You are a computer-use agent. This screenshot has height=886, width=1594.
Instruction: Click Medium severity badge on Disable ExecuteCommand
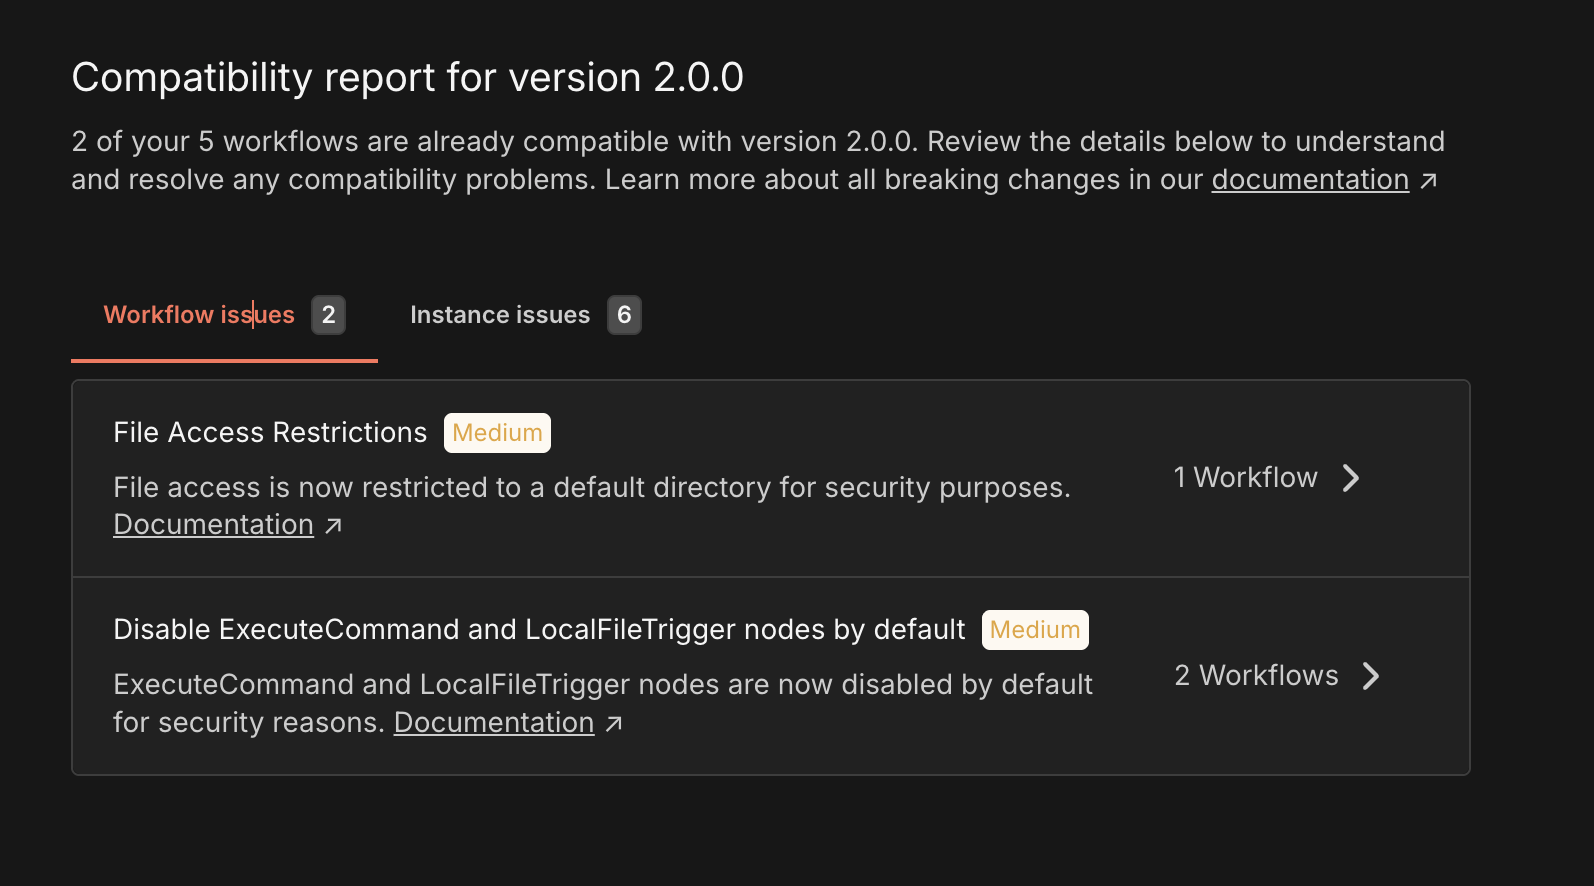click(1035, 630)
